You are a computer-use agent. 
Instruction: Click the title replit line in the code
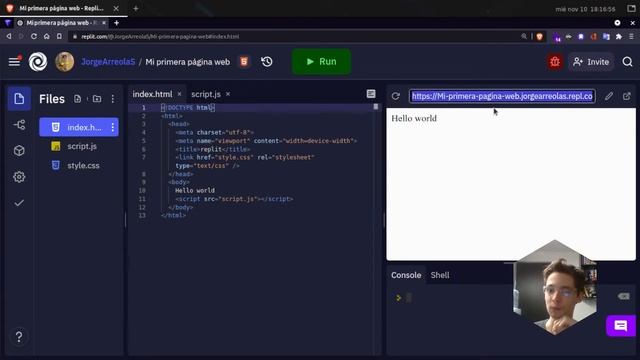[x=213, y=149]
